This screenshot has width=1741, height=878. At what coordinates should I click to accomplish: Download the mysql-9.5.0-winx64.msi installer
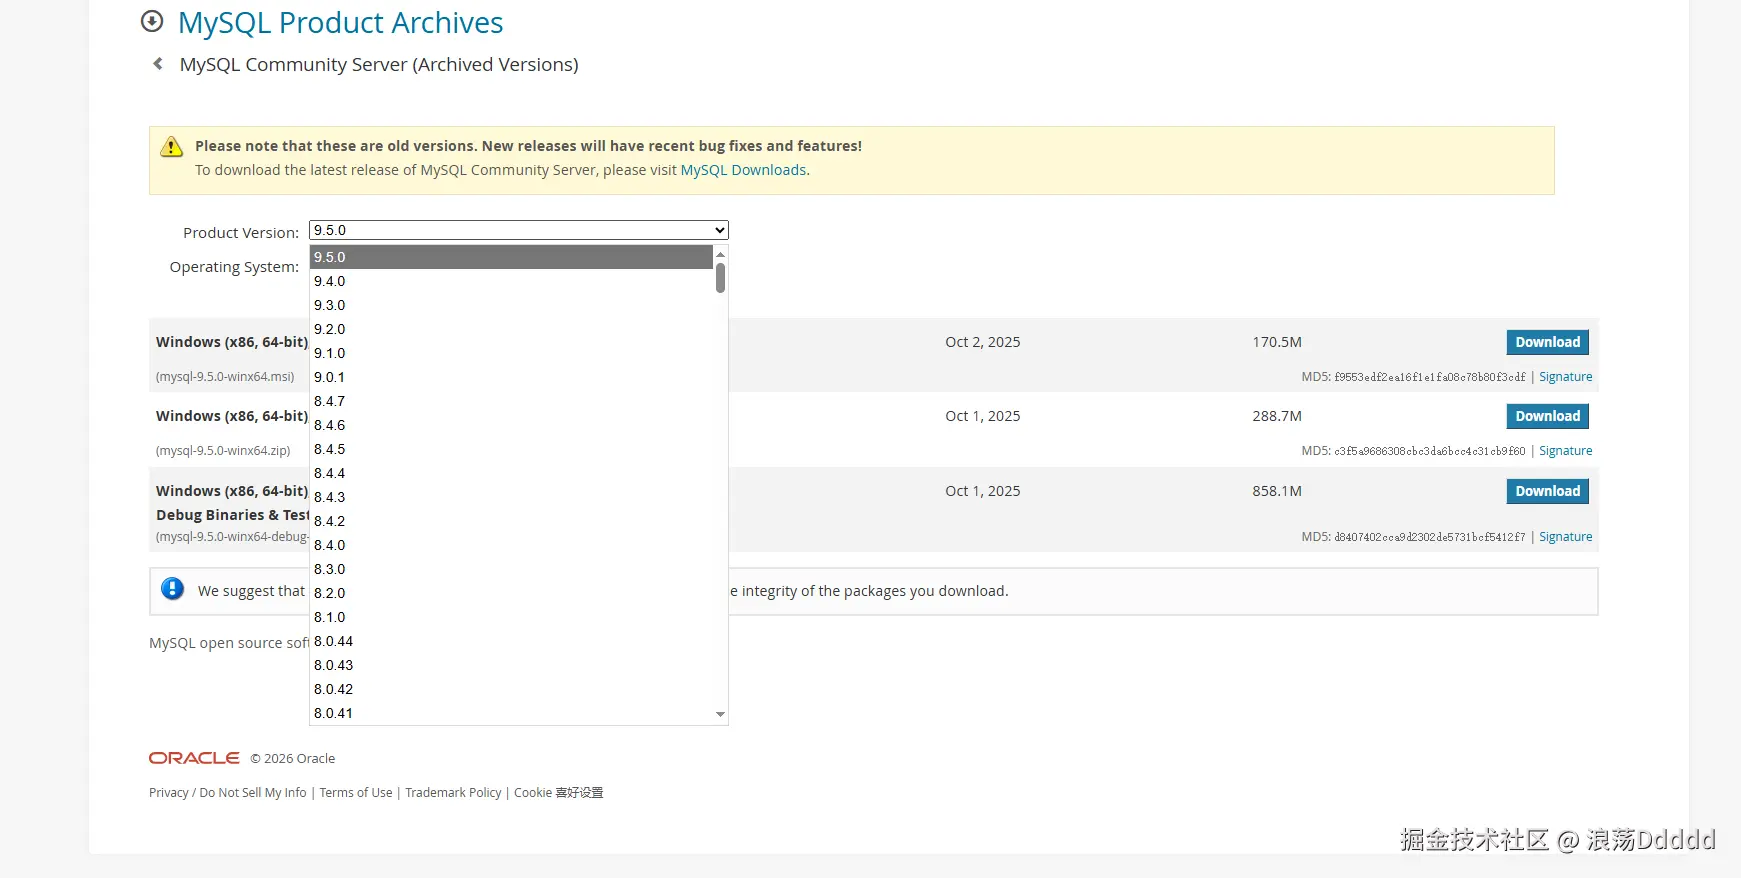[x=1547, y=342]
